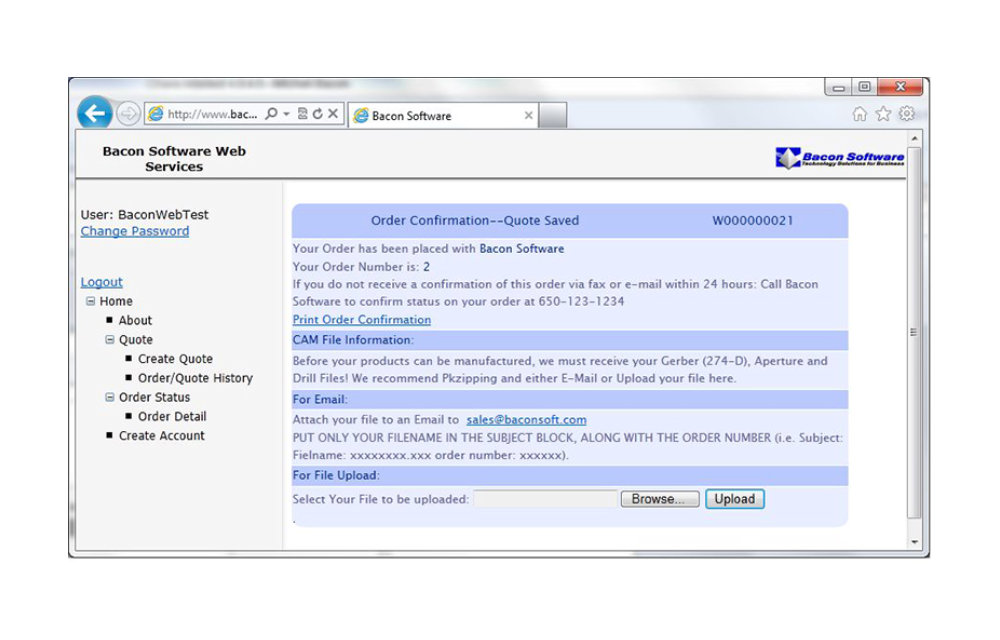Stop loading using the X icon in address bar
The image size is (1000, 640).
click(x=333, y=113)
